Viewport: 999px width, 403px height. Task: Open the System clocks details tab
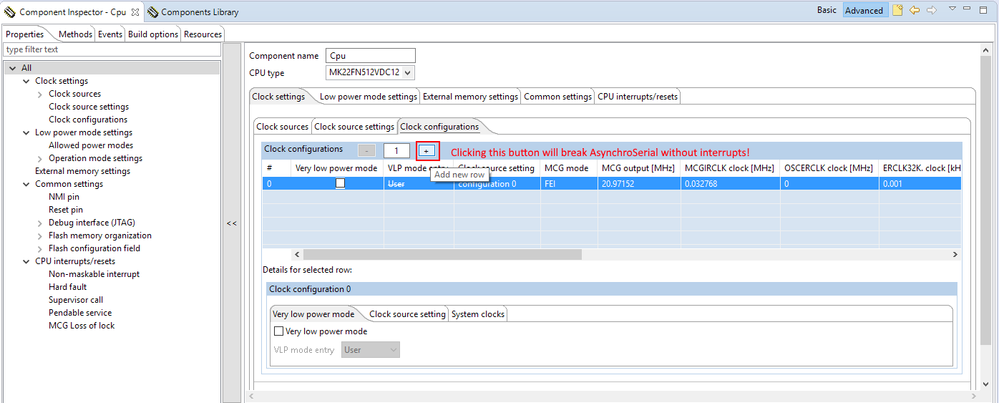[478, 314]
